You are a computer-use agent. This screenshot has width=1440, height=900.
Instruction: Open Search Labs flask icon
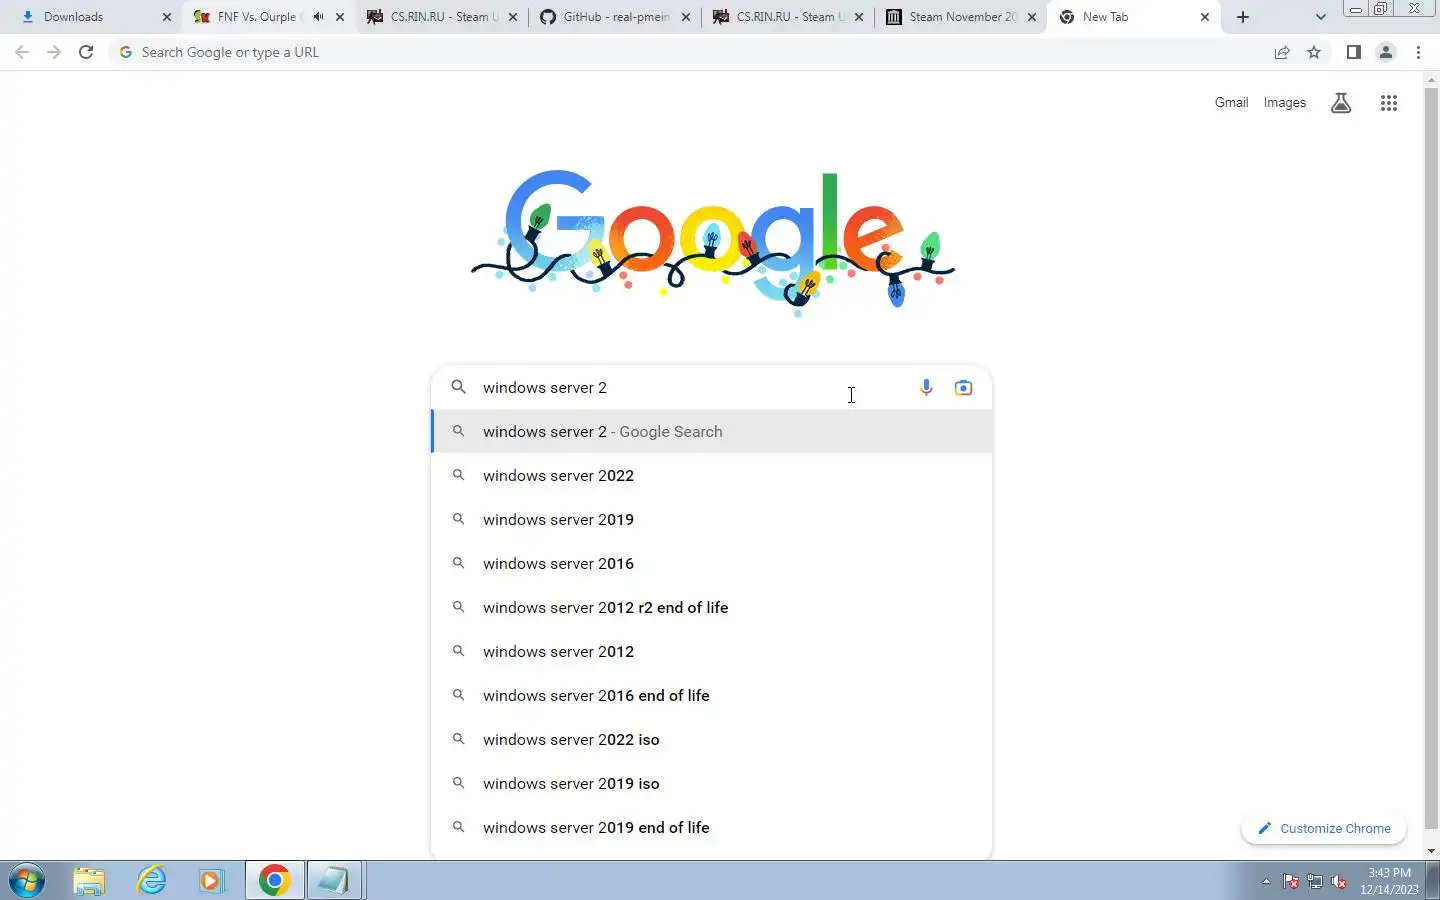[x=1341, y=103]
